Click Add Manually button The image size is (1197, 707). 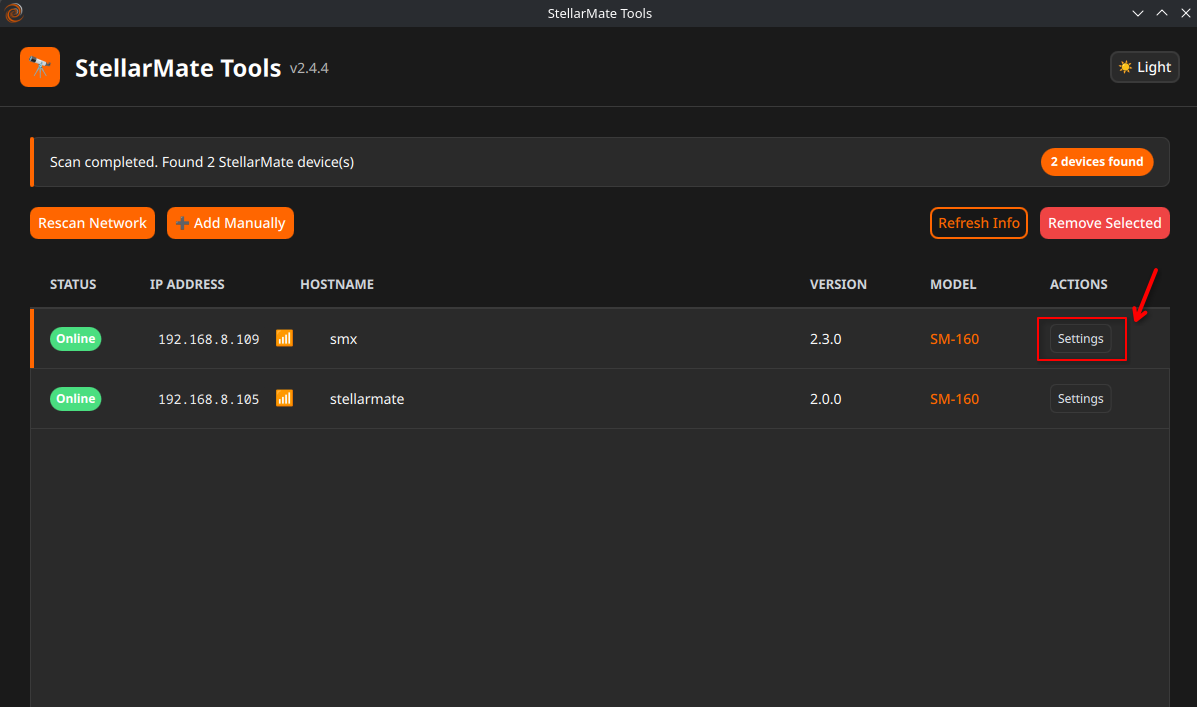coord(231,223)
